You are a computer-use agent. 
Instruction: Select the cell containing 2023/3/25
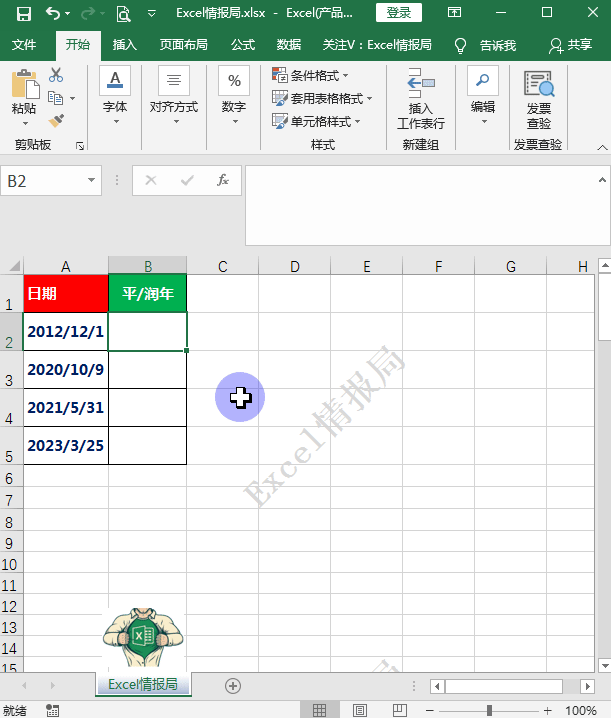66,446
